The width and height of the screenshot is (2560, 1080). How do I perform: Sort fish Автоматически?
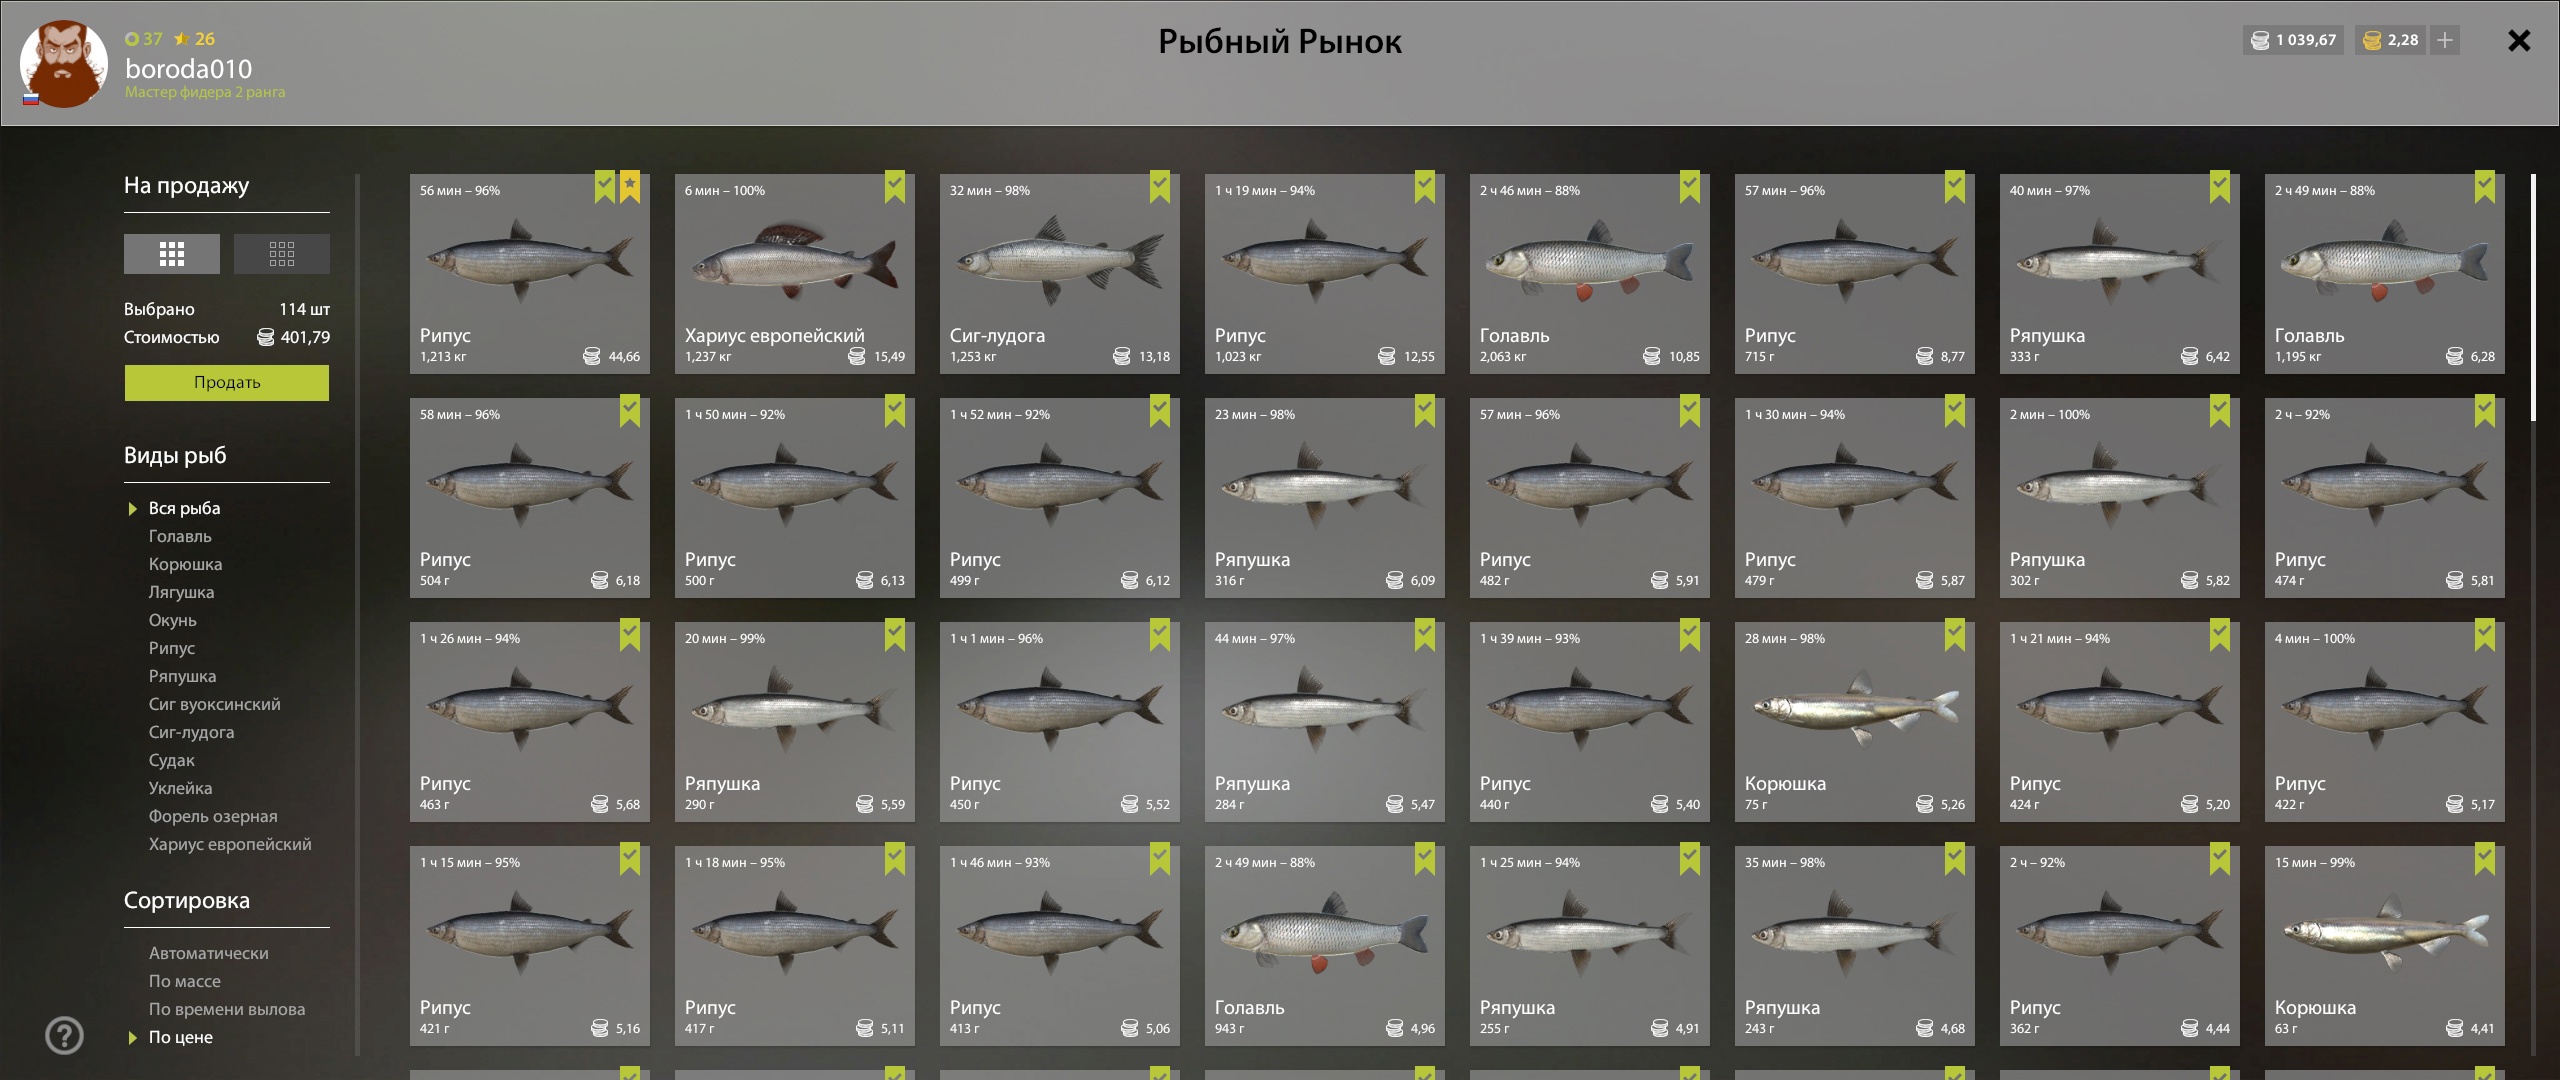click(x=209, y=953)
